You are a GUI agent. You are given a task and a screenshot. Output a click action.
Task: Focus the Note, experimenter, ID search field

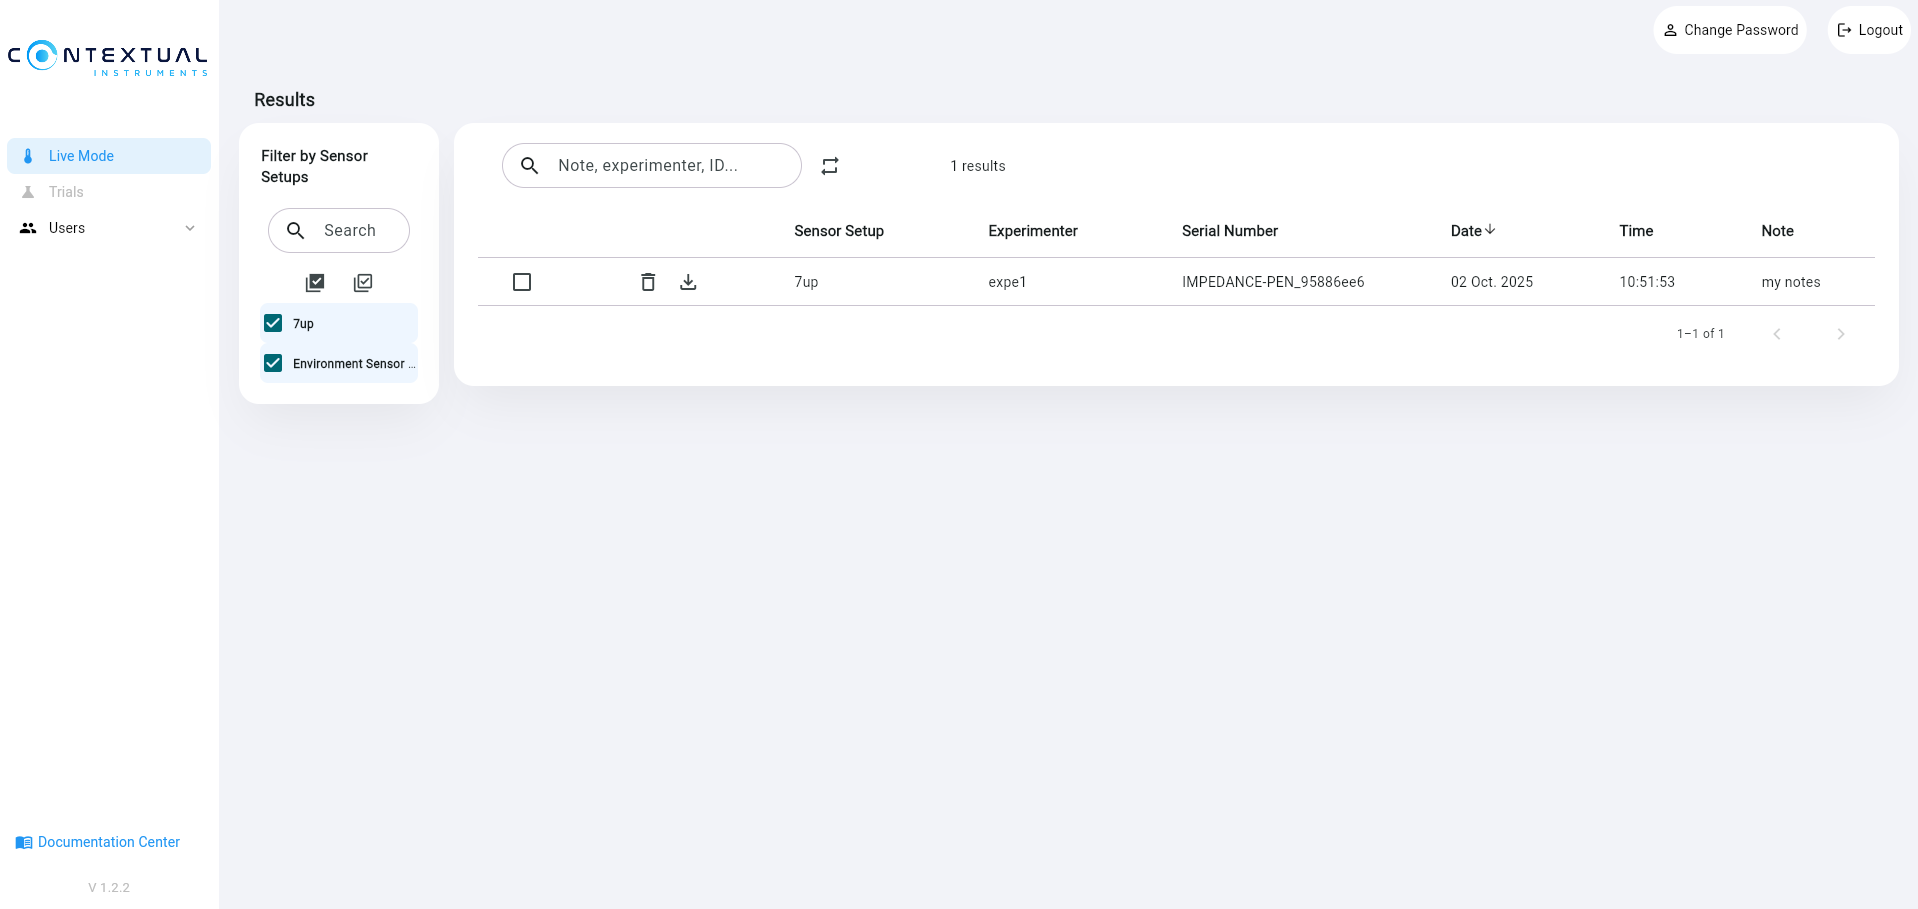[665, 166]
